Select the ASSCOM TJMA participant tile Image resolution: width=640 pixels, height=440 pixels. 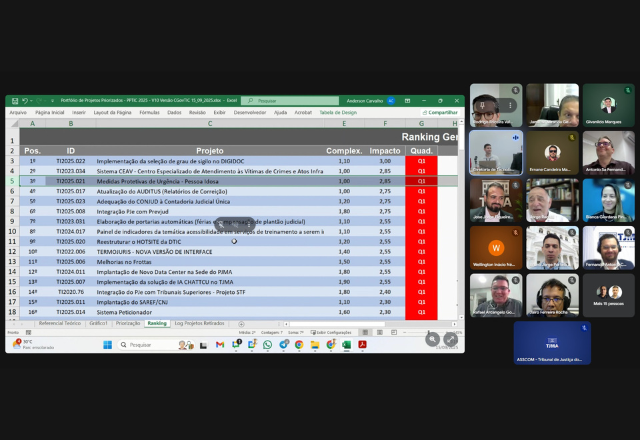pyautogui.click(x=552, y=342)
